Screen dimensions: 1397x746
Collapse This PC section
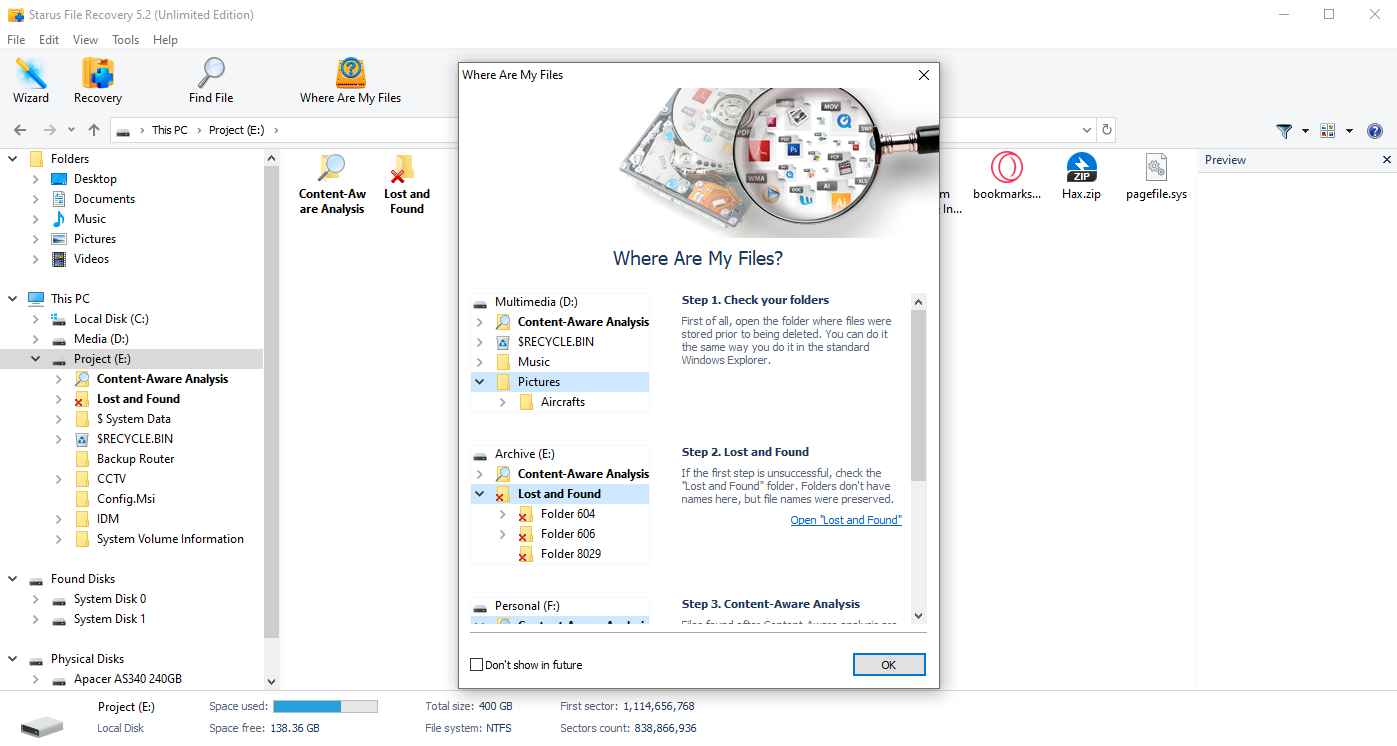click(x=13, y=299)
